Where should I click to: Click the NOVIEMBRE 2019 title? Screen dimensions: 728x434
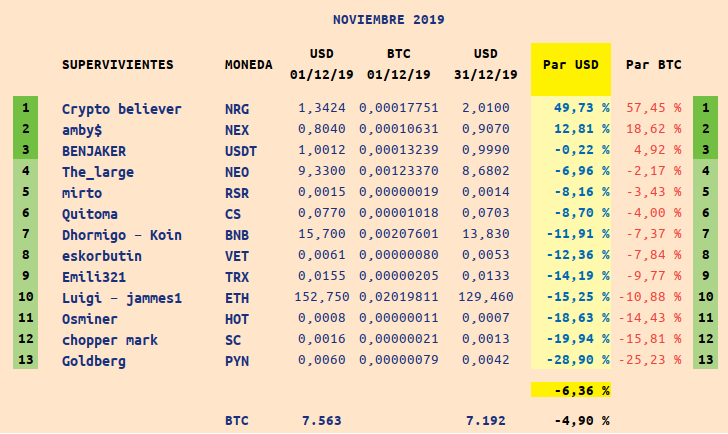[x=389, y=19]
